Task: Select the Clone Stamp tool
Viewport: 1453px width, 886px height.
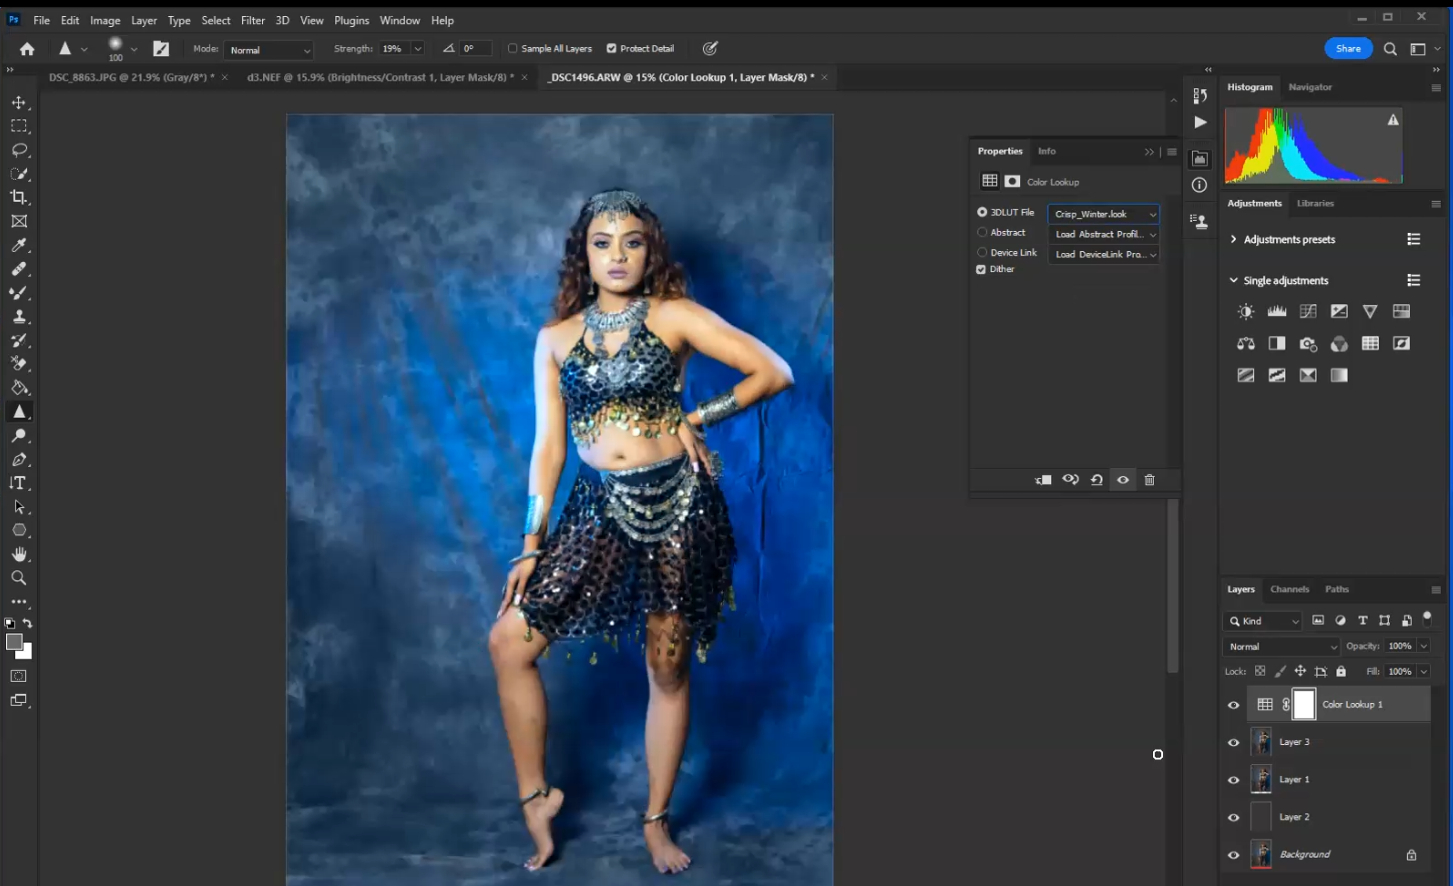Action: [19, 317]
